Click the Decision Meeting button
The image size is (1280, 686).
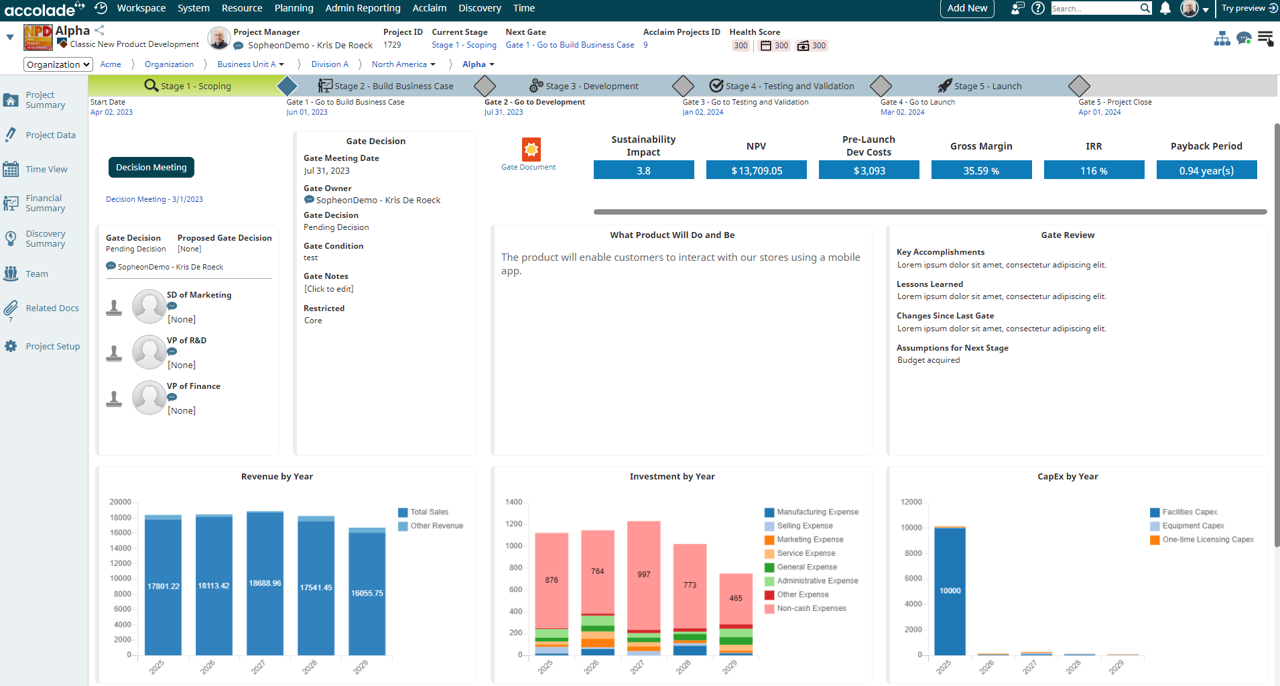tap(151, 168)
